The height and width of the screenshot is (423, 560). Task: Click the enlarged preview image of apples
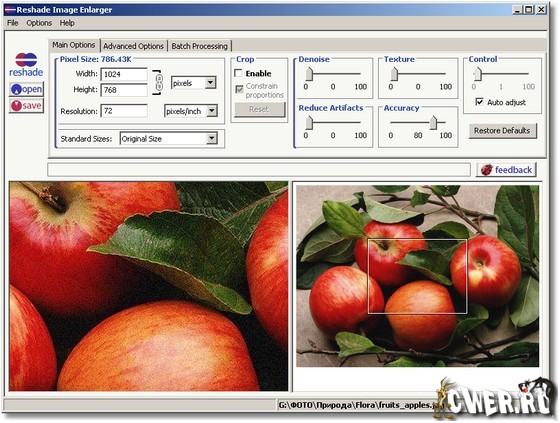click(x=148, y=286)
